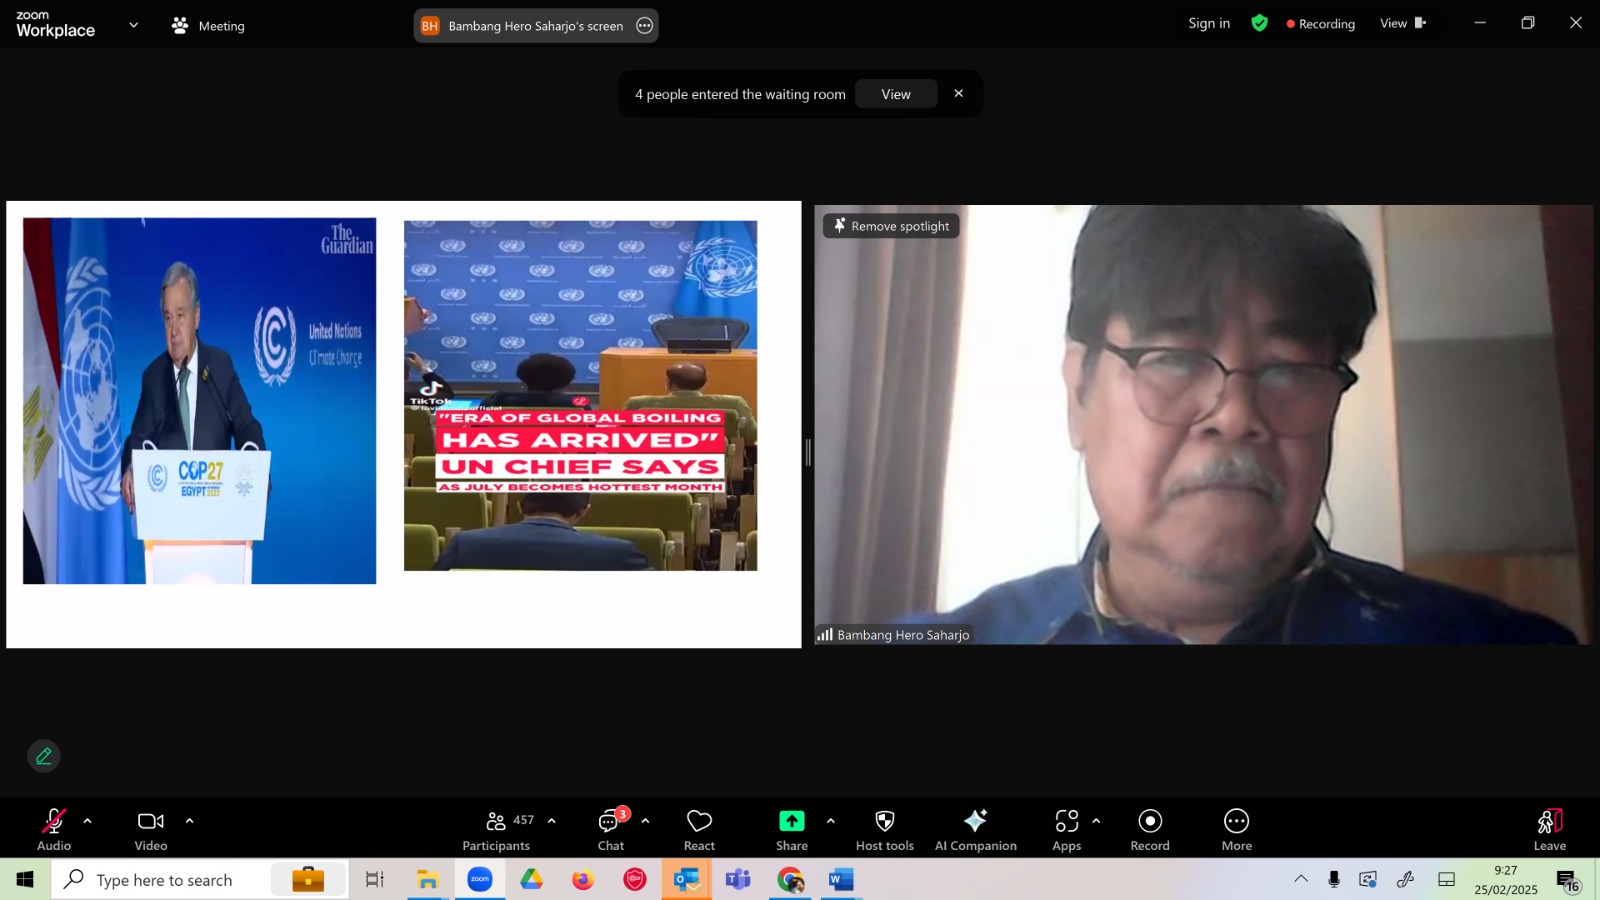Viewport: 1600px width, 900px height.
Task: Expand the share options arrow
Action: (830, 821)
